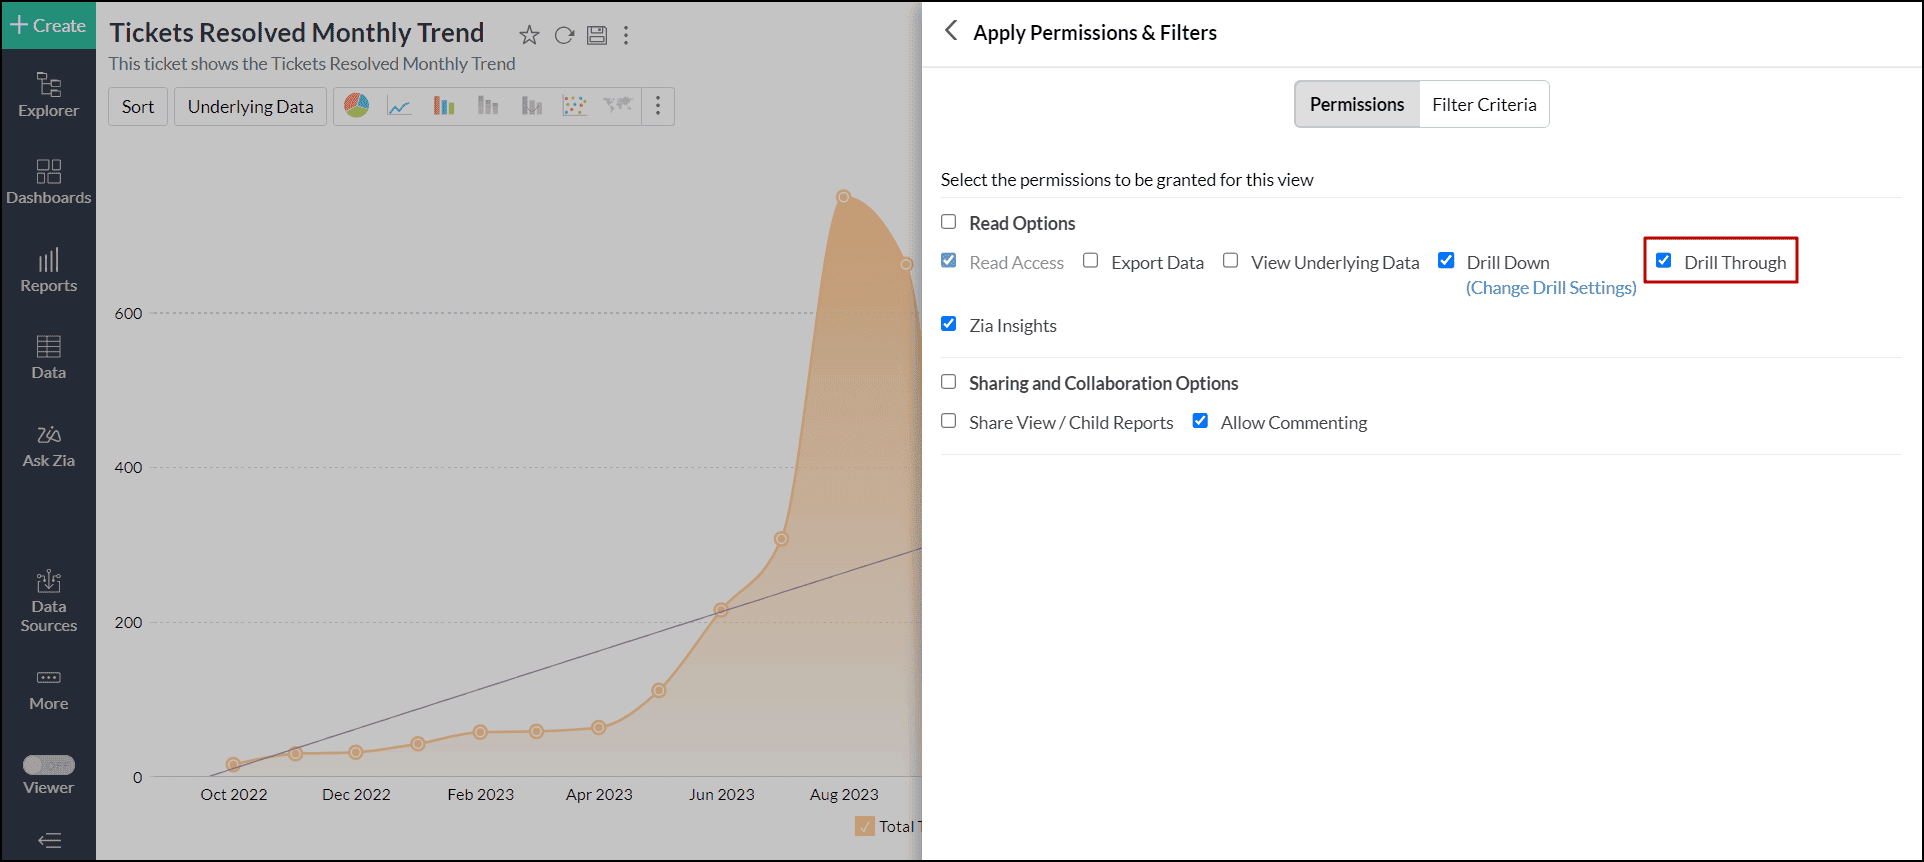Open the Change Drill Settings link

pos(1551,288)
